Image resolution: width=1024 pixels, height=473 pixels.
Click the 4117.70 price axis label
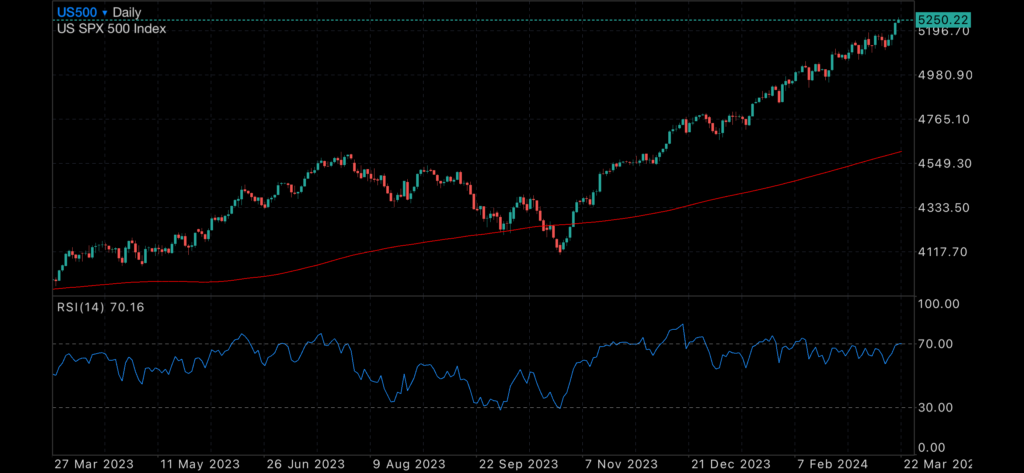(944, 252)
